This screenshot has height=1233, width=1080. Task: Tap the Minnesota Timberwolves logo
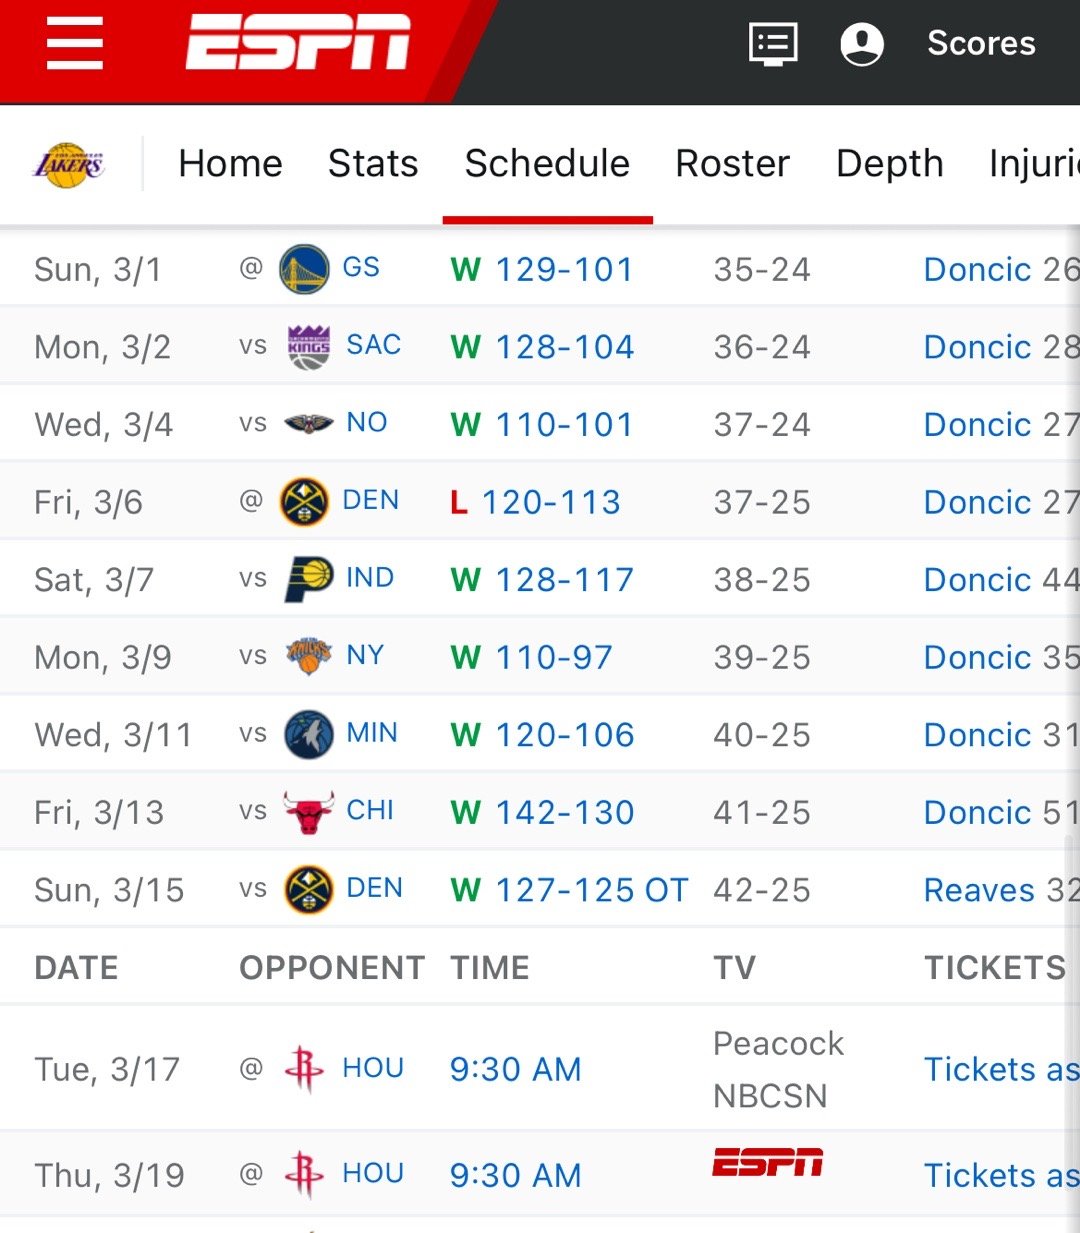point(308,735)
